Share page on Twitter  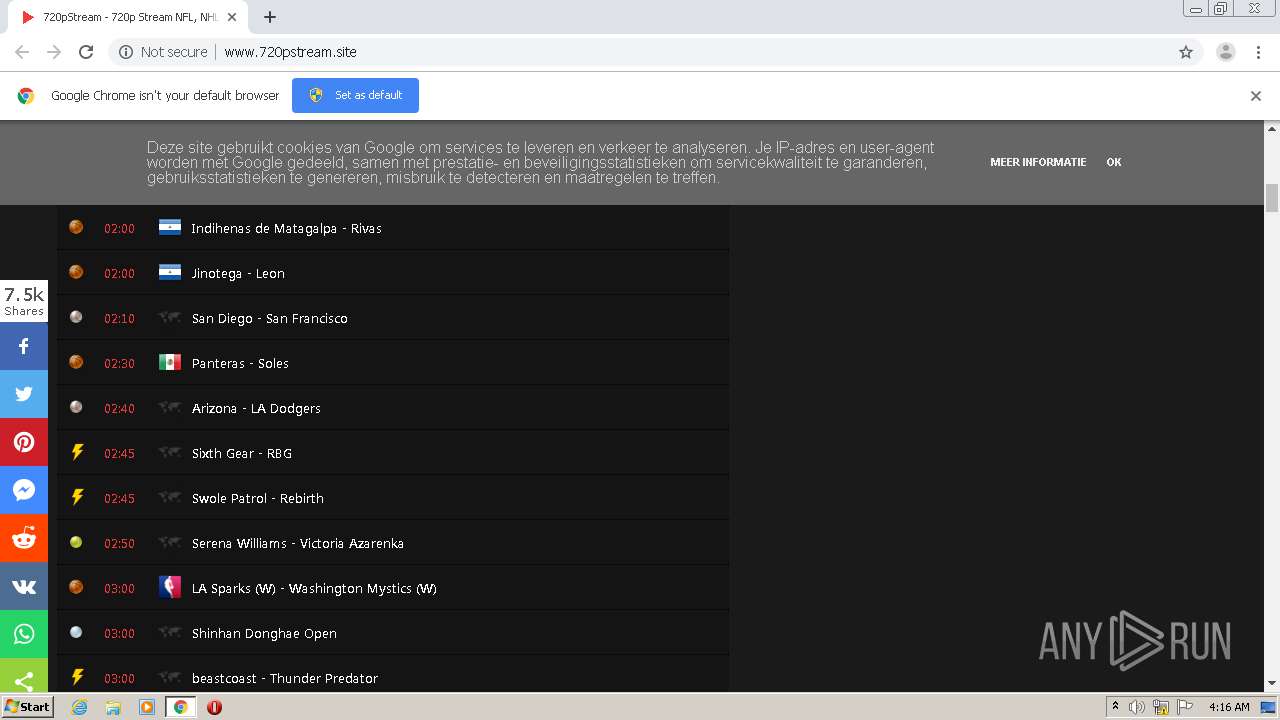coord(24,394)
